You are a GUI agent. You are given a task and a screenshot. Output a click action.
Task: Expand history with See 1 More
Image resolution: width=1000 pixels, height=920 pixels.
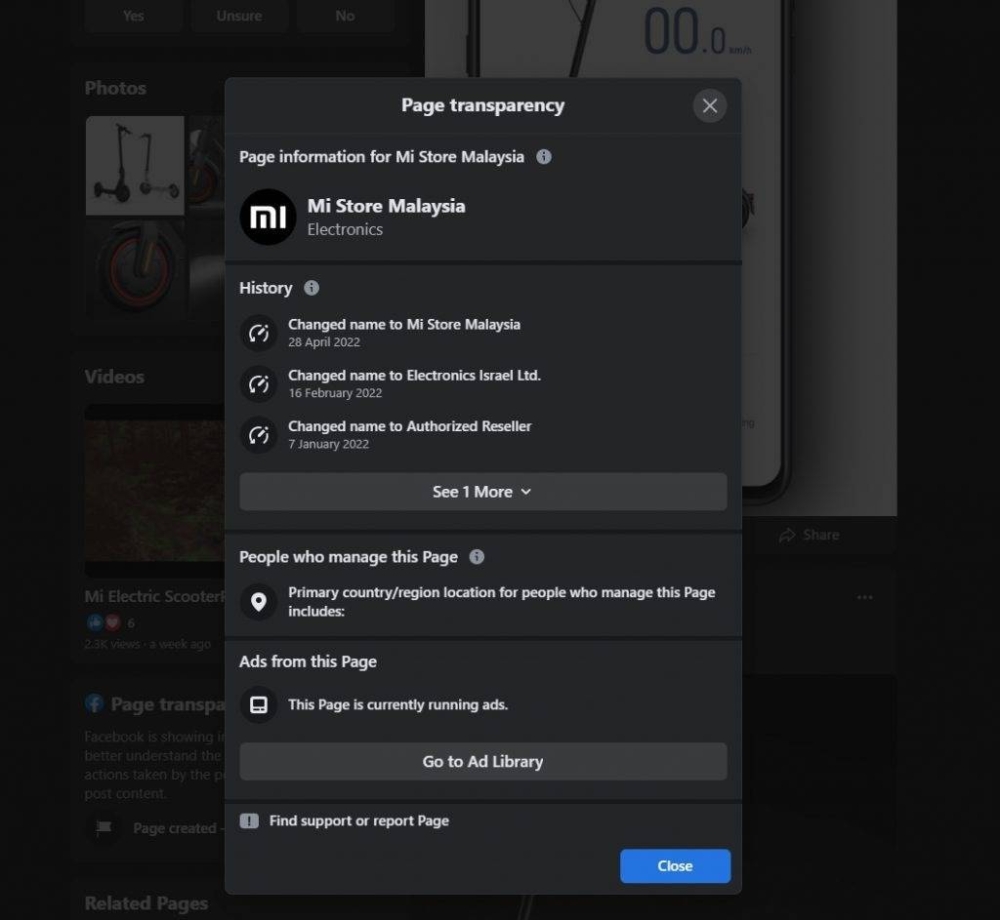click(483, 492)
